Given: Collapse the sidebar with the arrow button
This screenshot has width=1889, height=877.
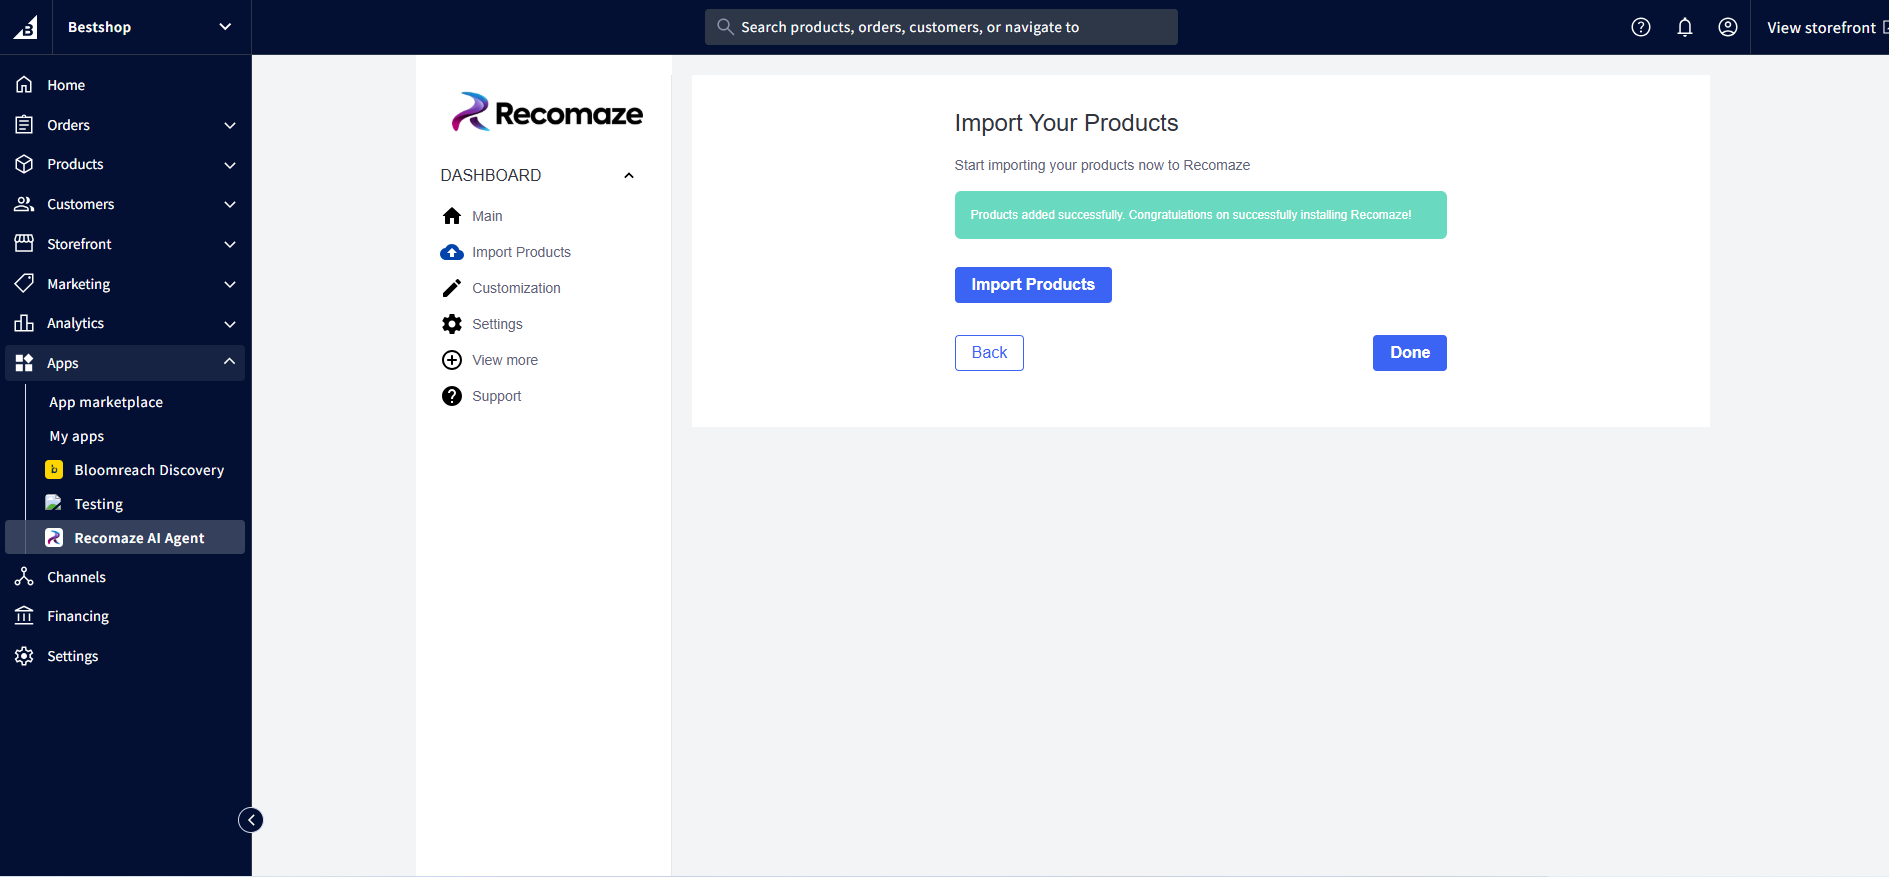Looking at the screenshot, I should [251, 820].
